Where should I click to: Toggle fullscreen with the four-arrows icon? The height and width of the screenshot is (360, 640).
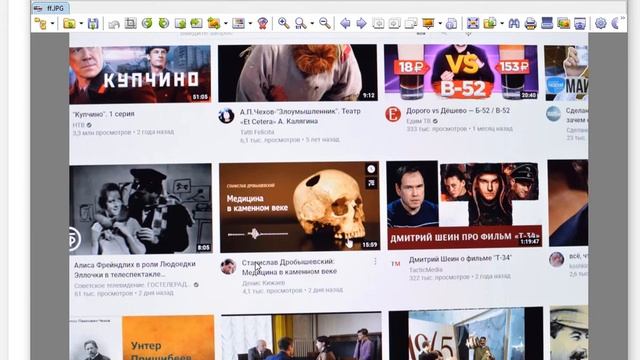pyautogui.click(x=473, y=24)
